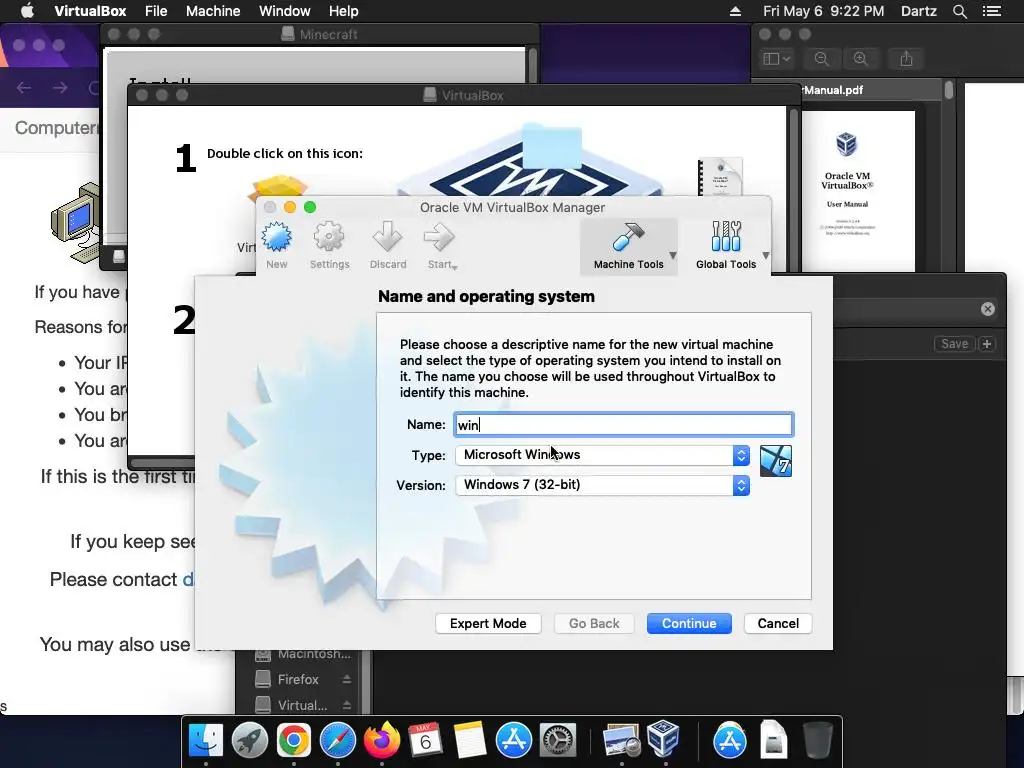Image resolution: width=1024 pixels, height=768 pixels.
Task: Open the Apple menu
Action: [27, 11]
